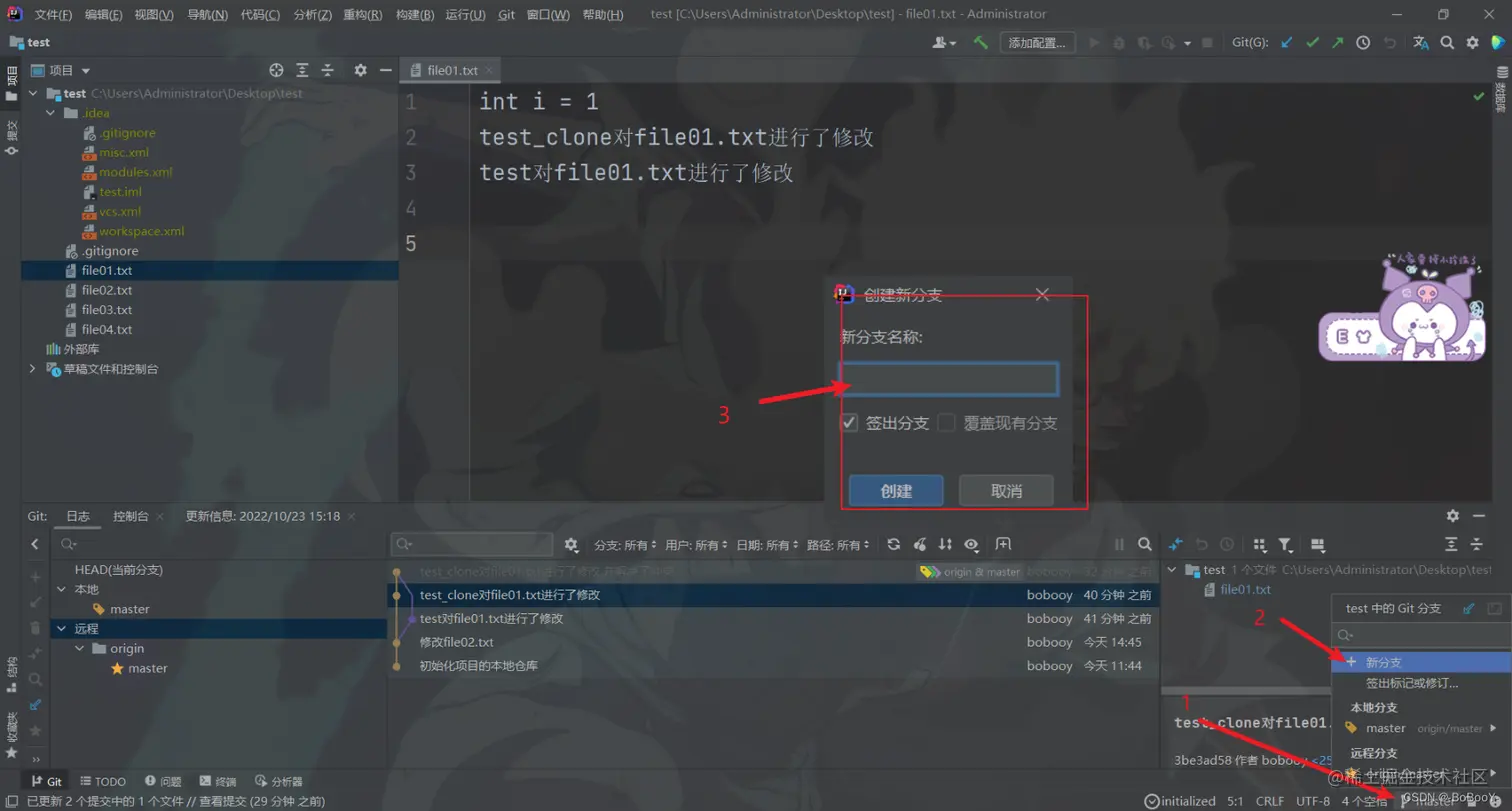Create new changelist with the [+] icon

coord(35,577)
